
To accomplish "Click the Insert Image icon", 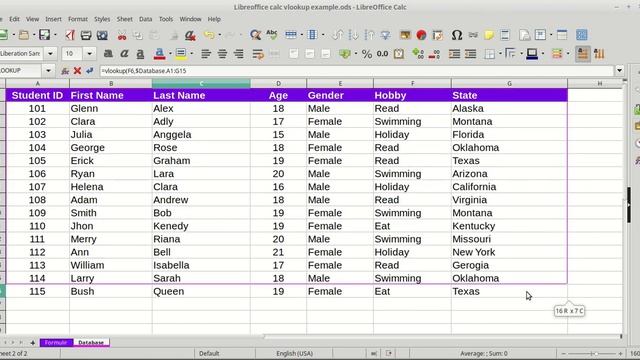I will click(405, 35).
